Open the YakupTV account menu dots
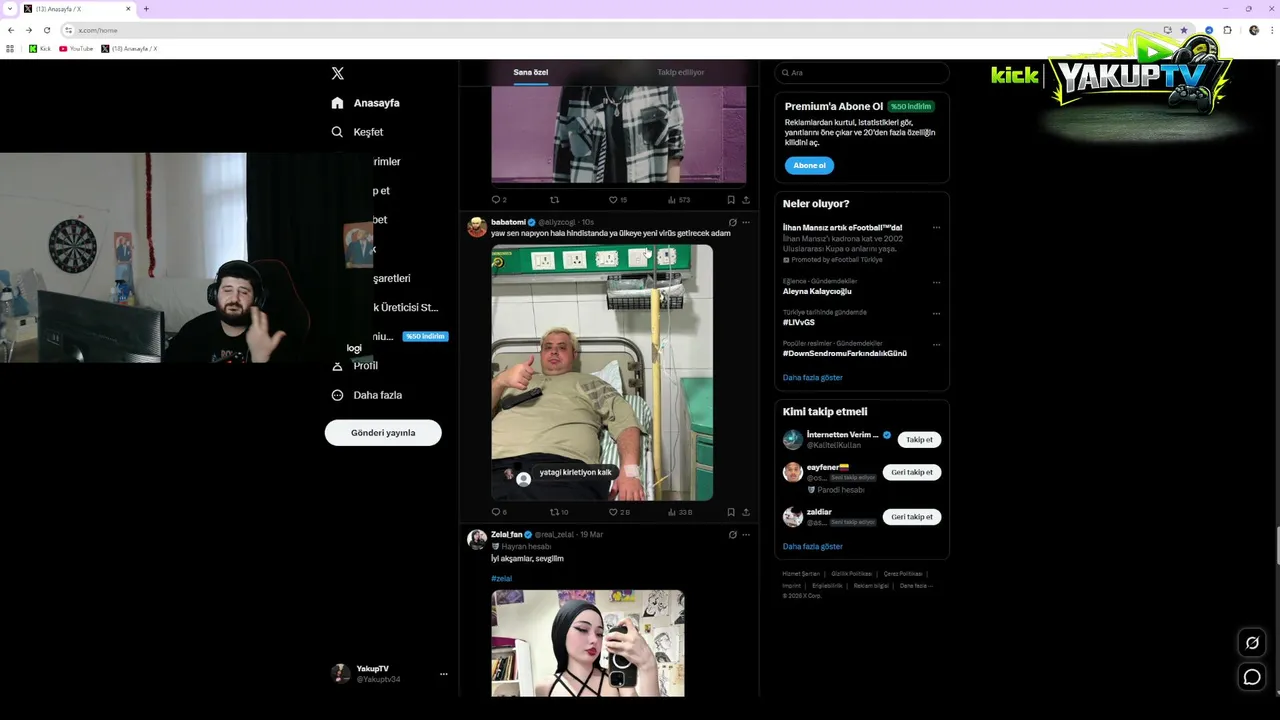 pos(443,674)
